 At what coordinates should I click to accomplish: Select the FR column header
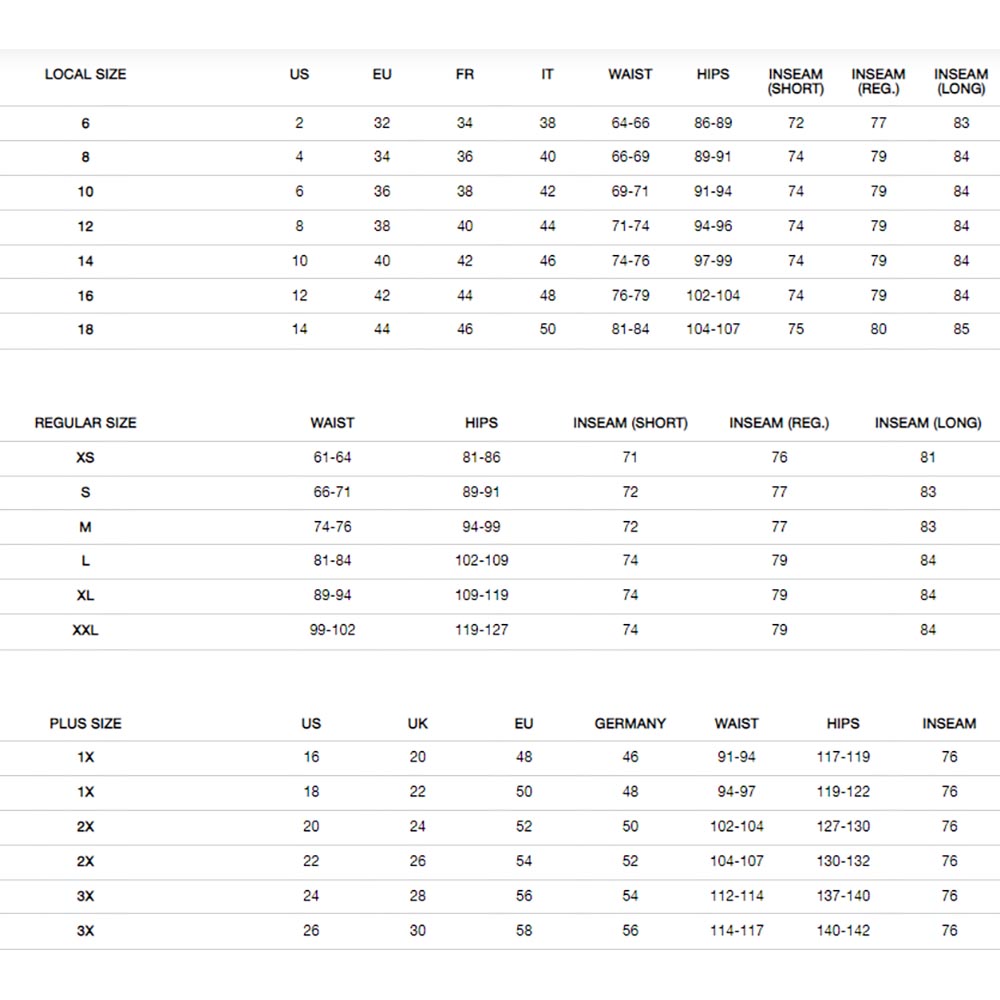465,74
